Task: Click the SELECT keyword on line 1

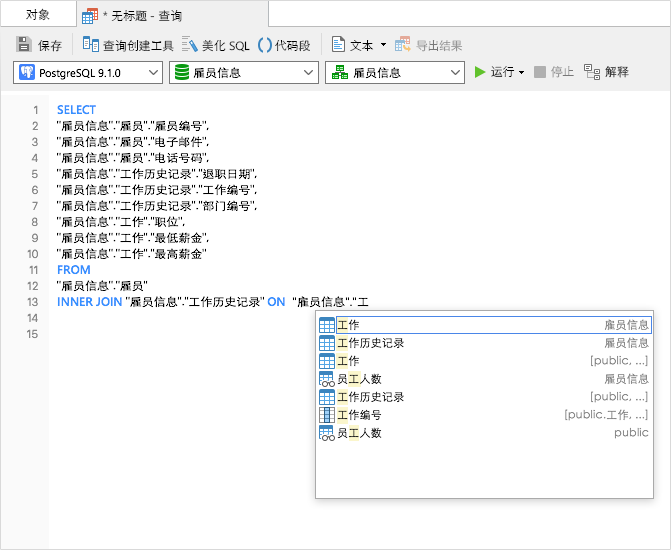Action: coord(76,110)
